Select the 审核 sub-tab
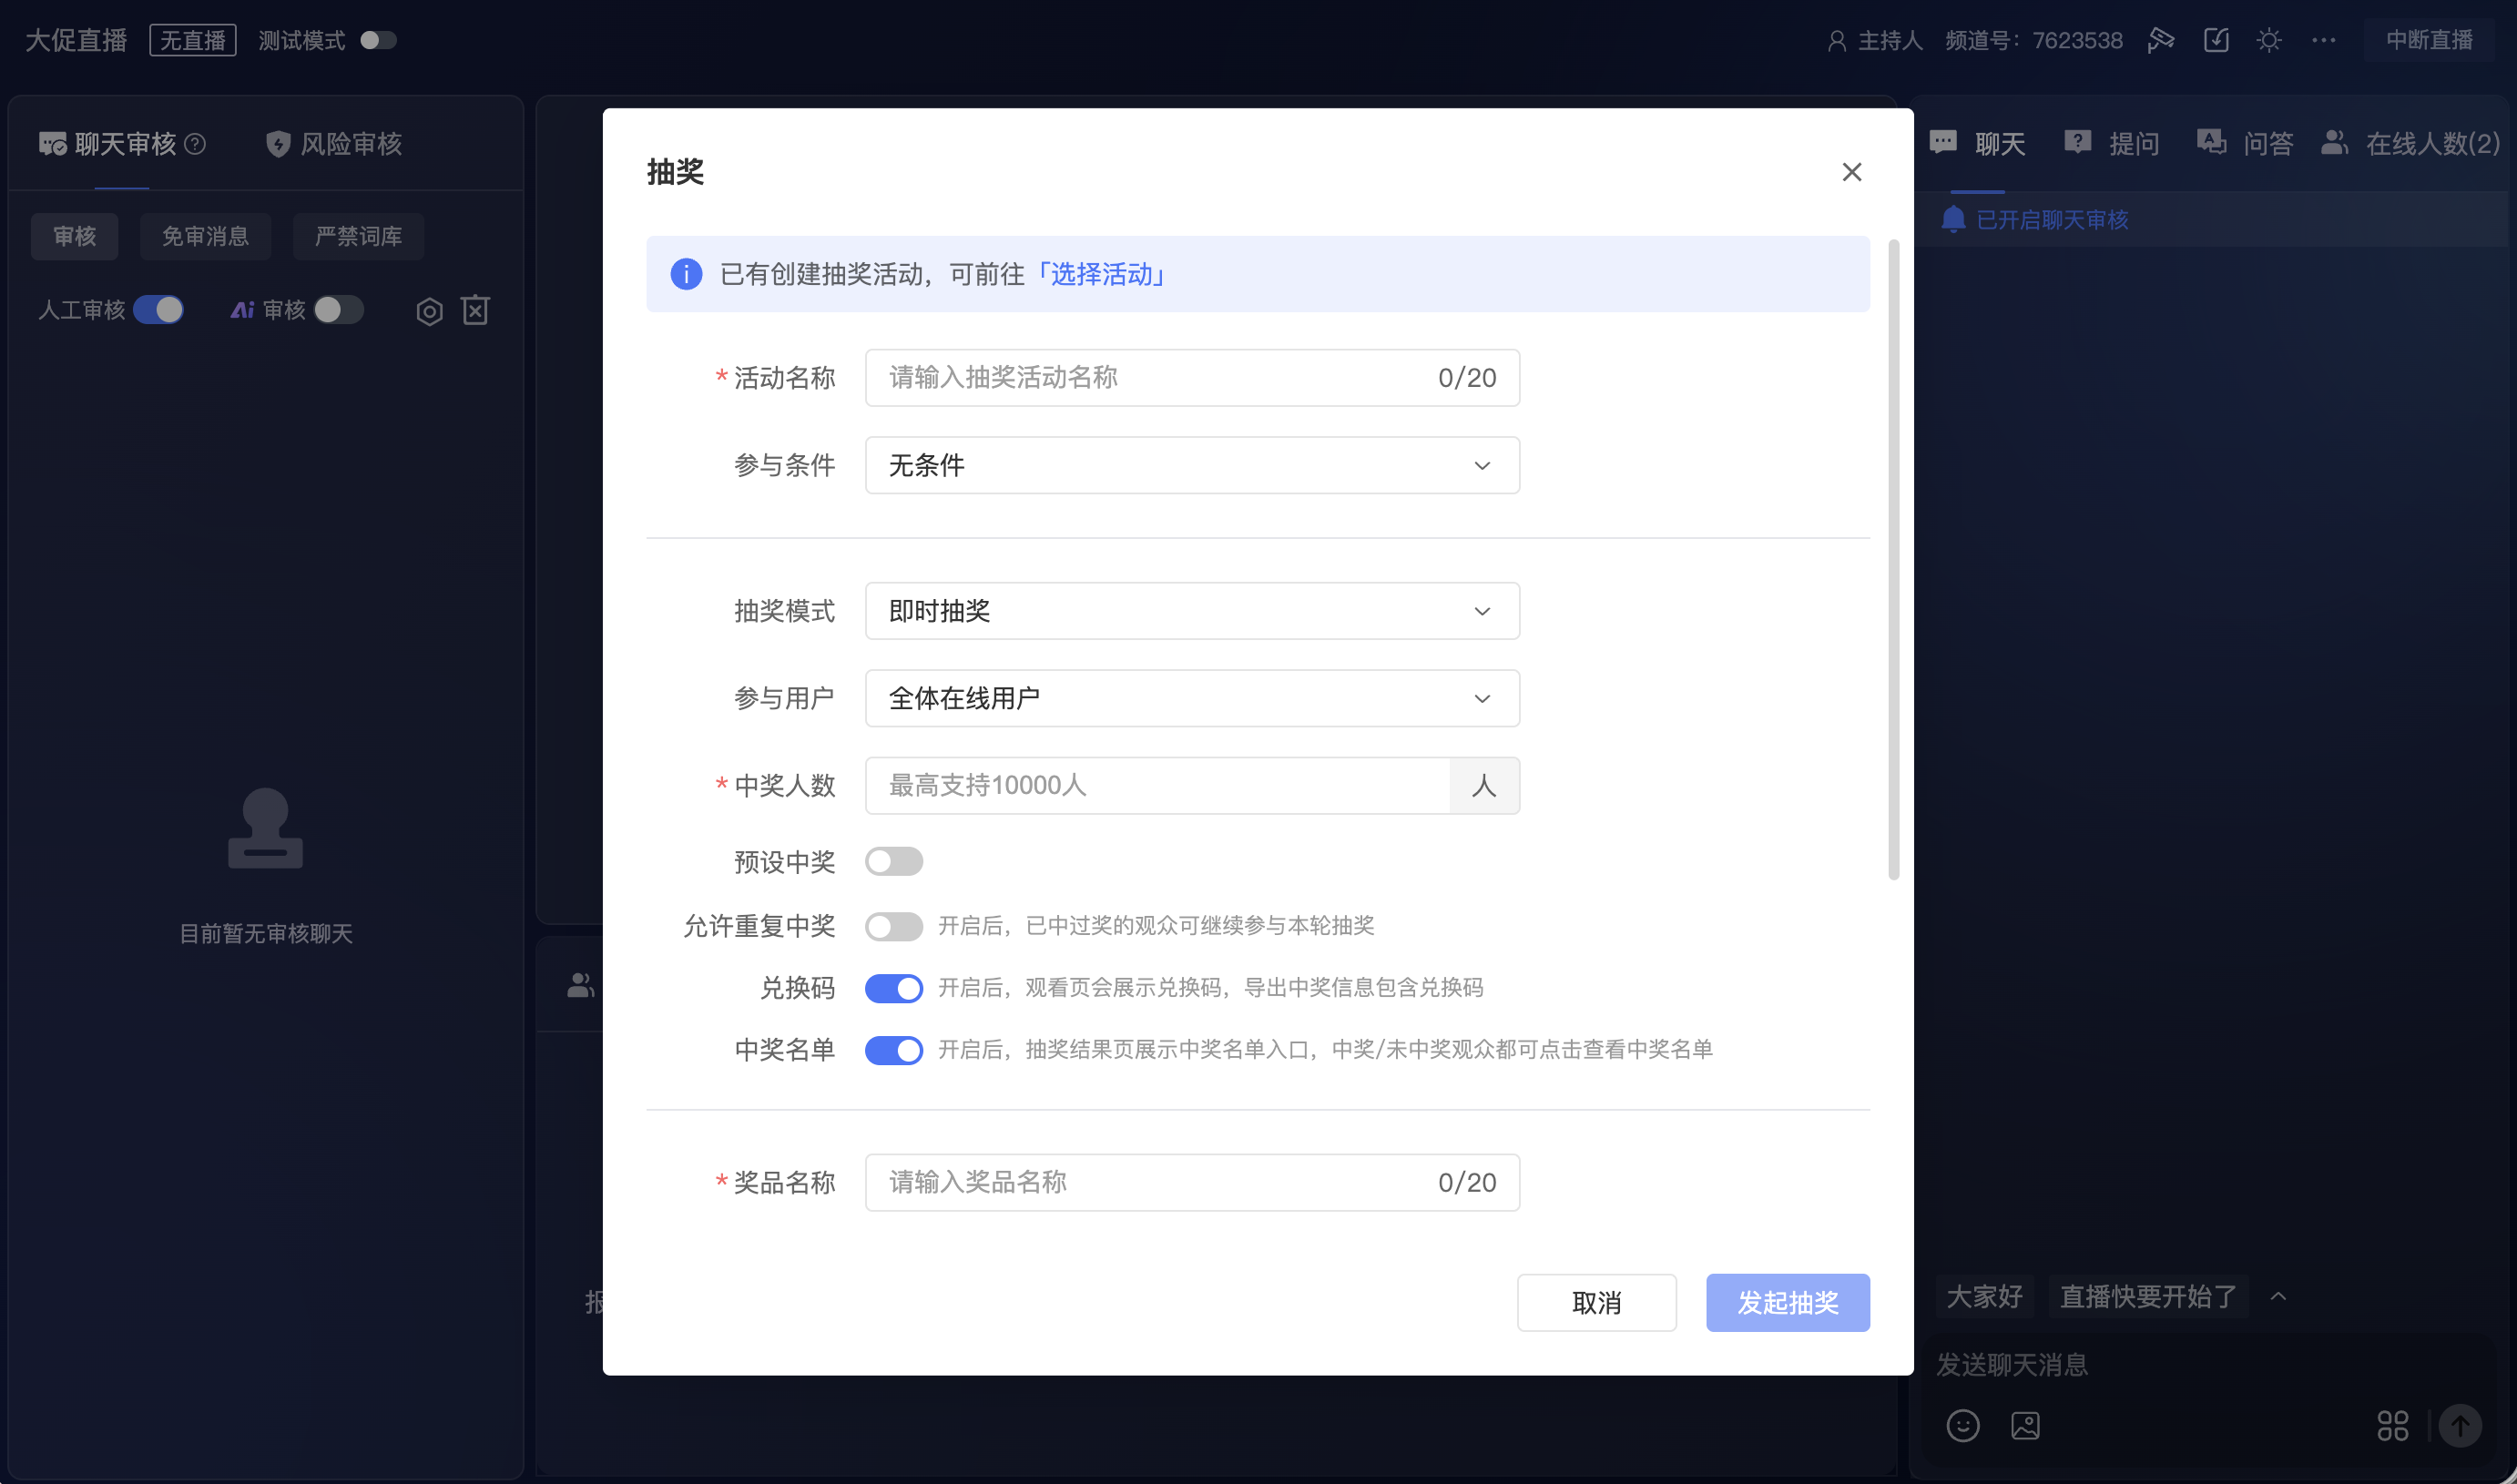This screenshot has width=2517, height=1484. (x=75, y=236)
